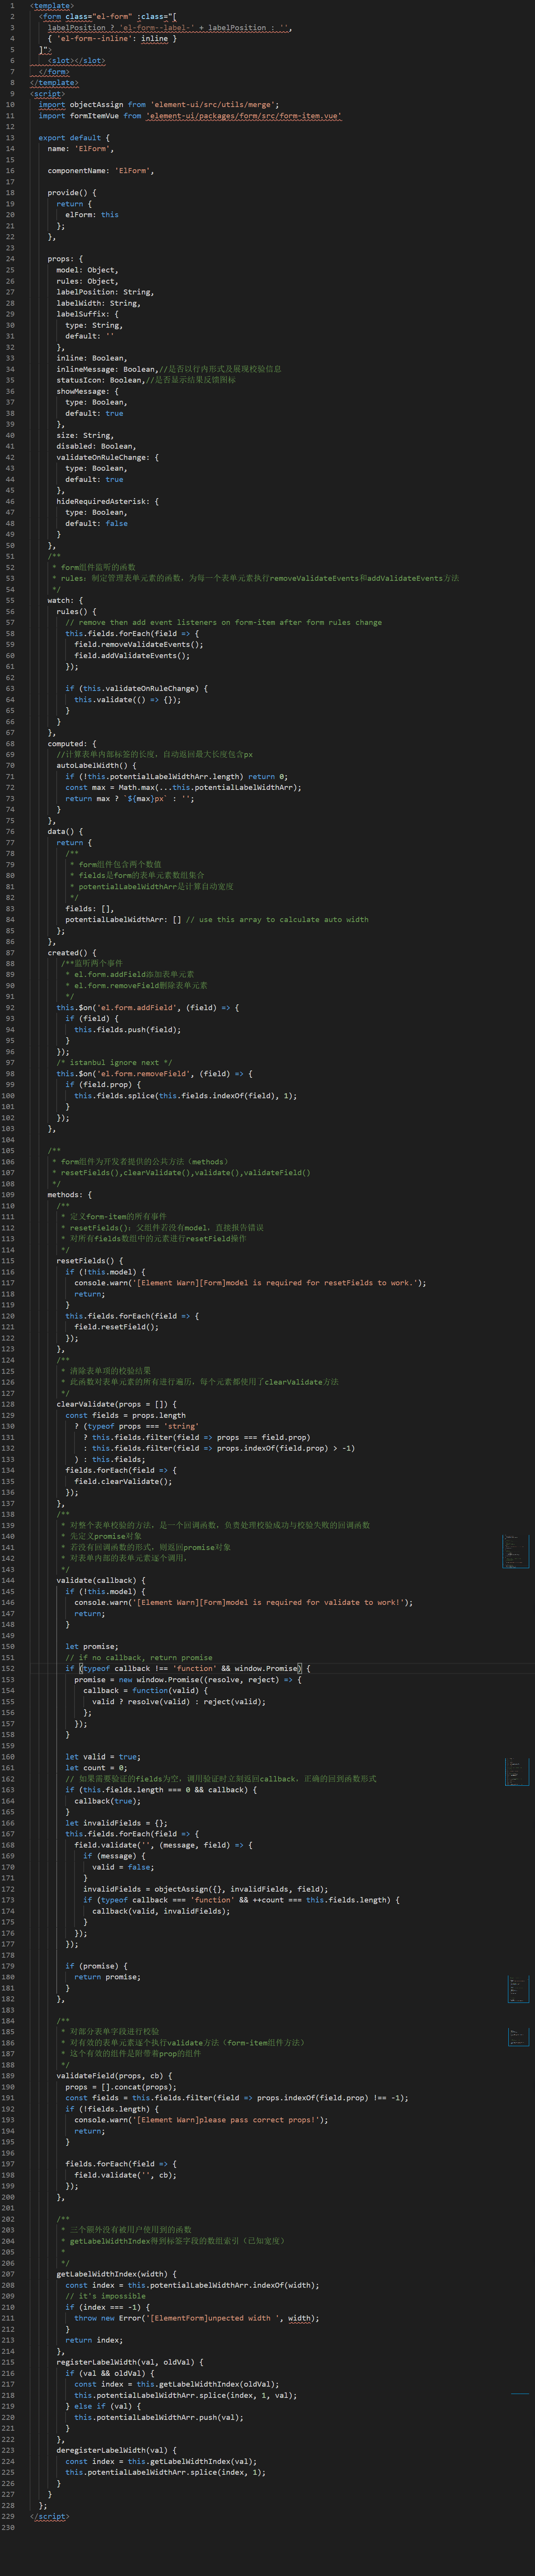Click the 'promise = new window.Promise' line
Image resolution: width=535 pixels, height=2576 pixels.
(188, 1679)
